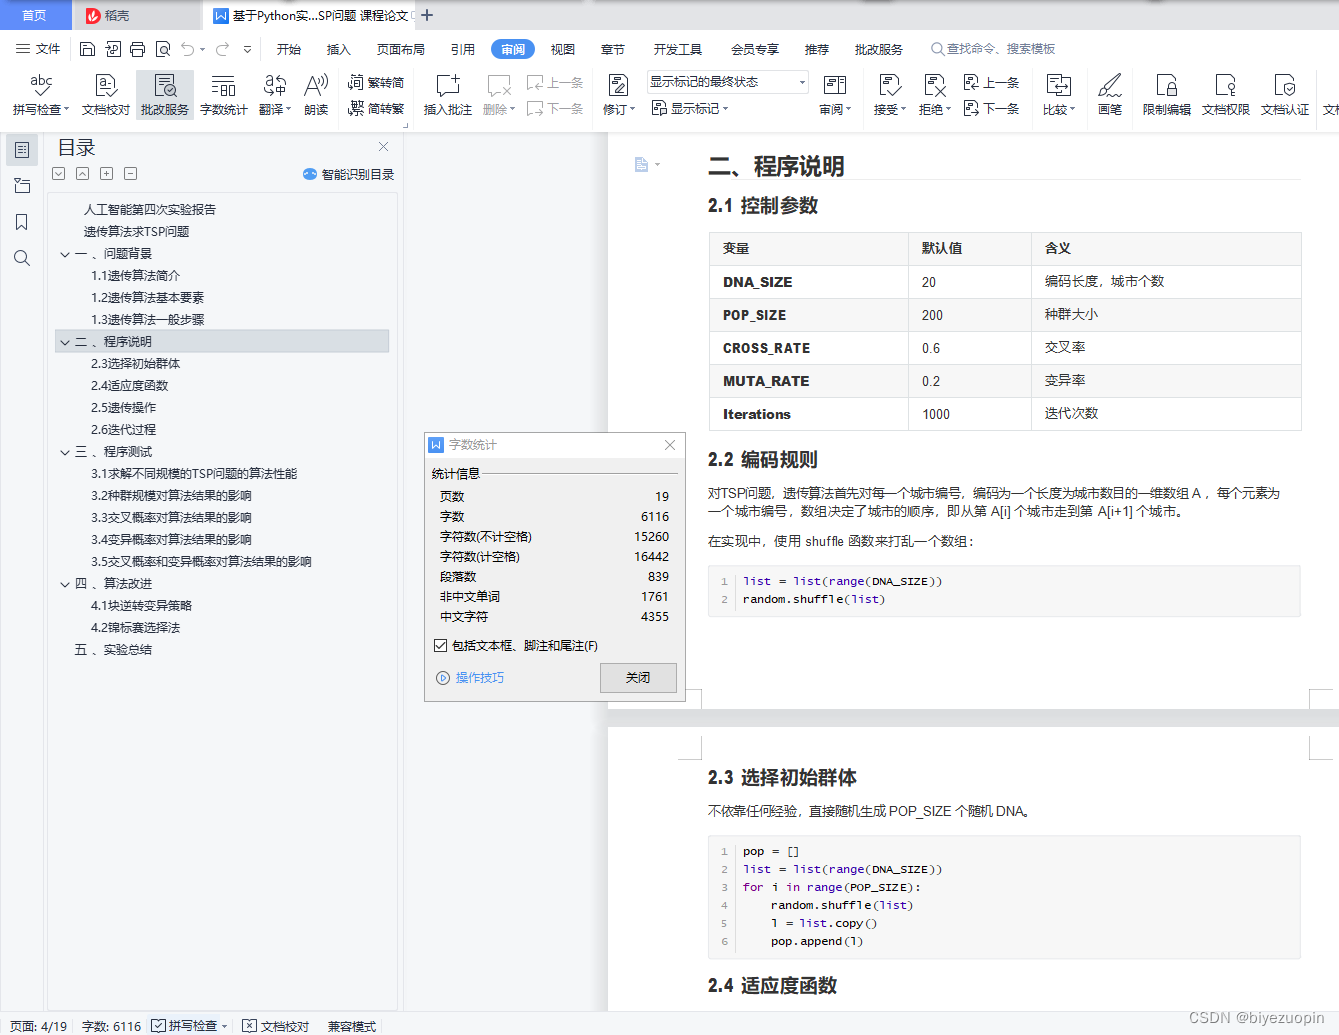The width and height of the screenshot is (1339, 1035).
Task: Collapse the 一、问题背景 outline section
Action: [65, 254]
